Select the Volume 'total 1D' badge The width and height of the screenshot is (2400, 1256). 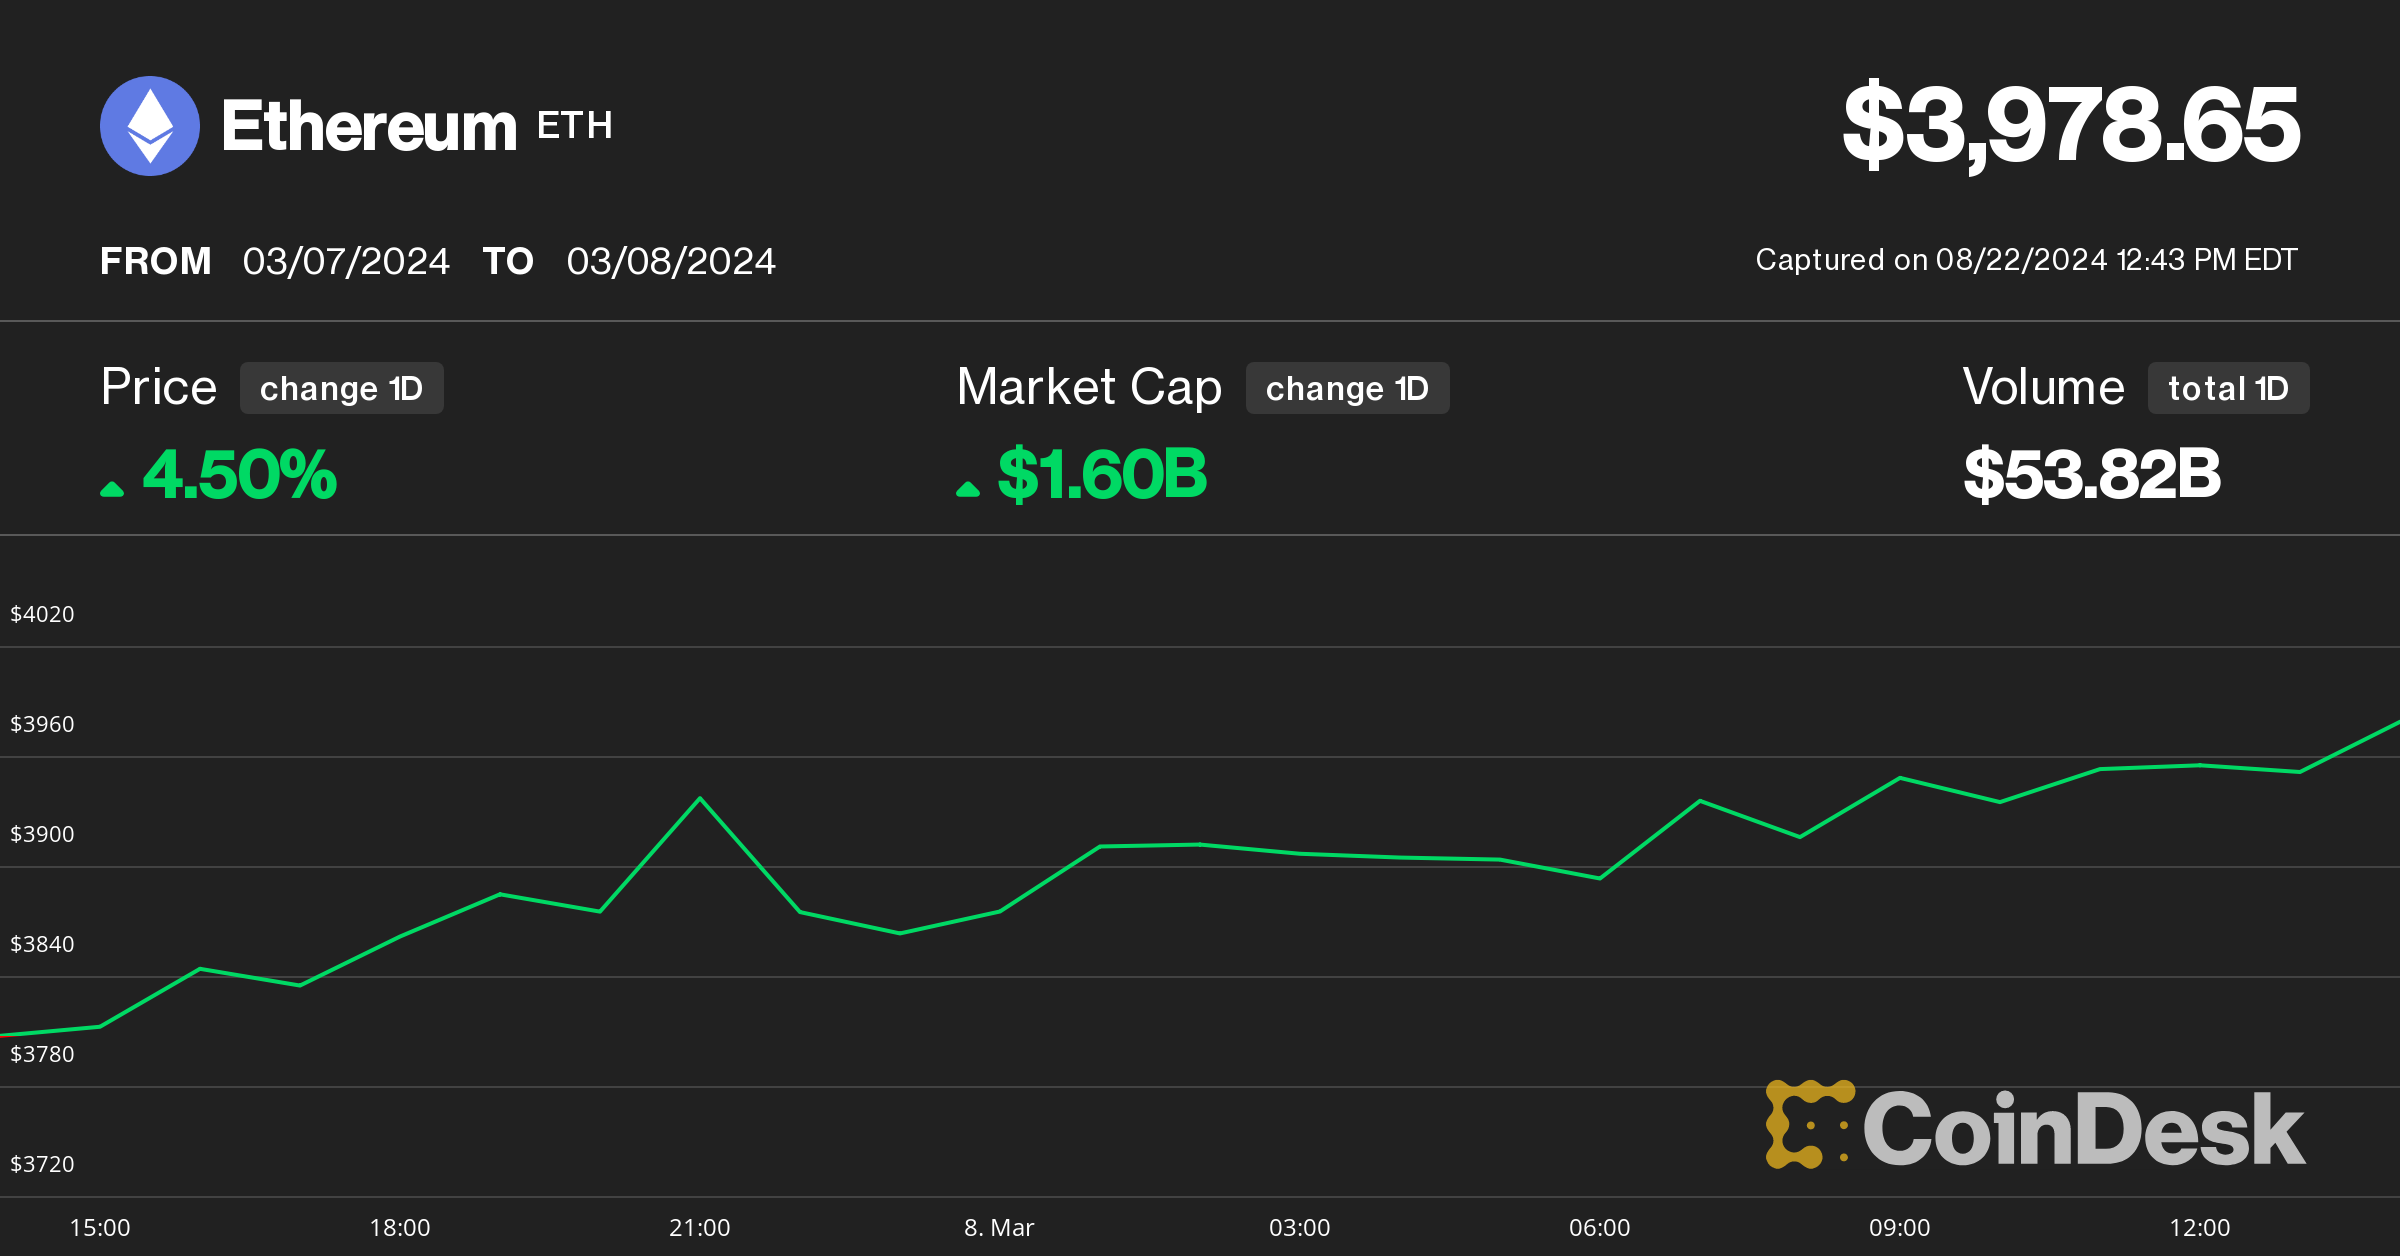click(2229, 388)
